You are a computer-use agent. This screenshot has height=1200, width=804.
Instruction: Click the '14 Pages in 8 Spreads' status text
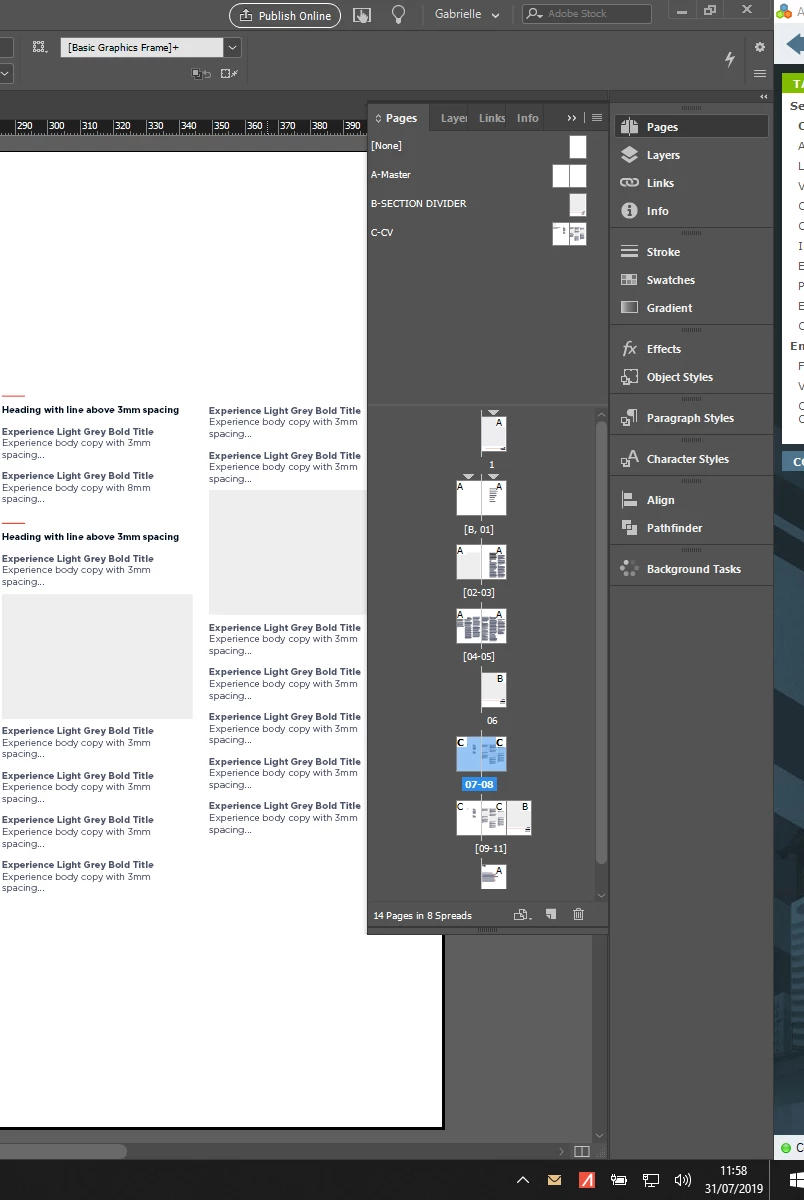[x=422, y=915]
